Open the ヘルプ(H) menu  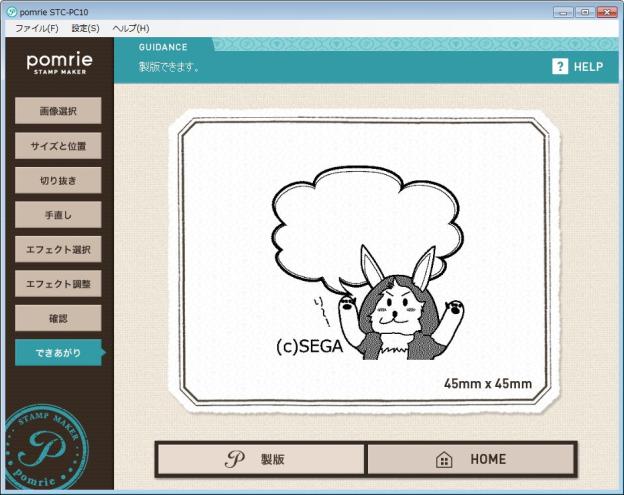pyautogui.click(x=131, y=28)
